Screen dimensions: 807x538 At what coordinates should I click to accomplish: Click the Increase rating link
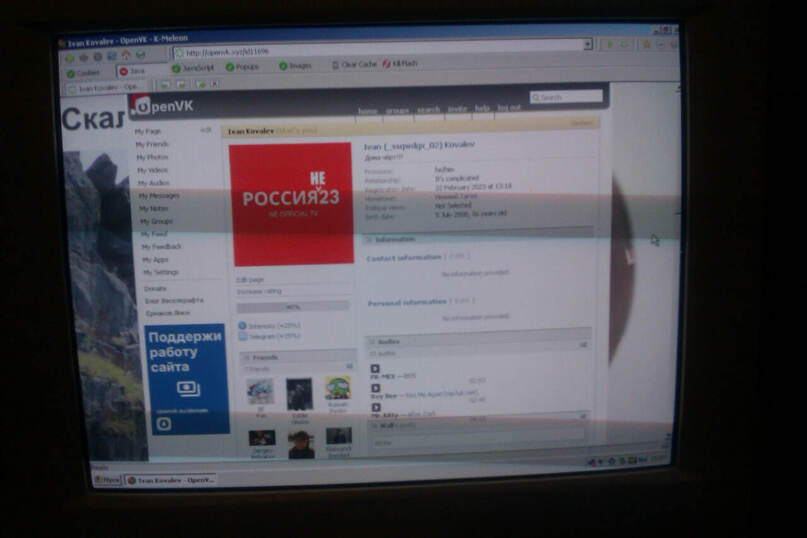coord(259,291)
